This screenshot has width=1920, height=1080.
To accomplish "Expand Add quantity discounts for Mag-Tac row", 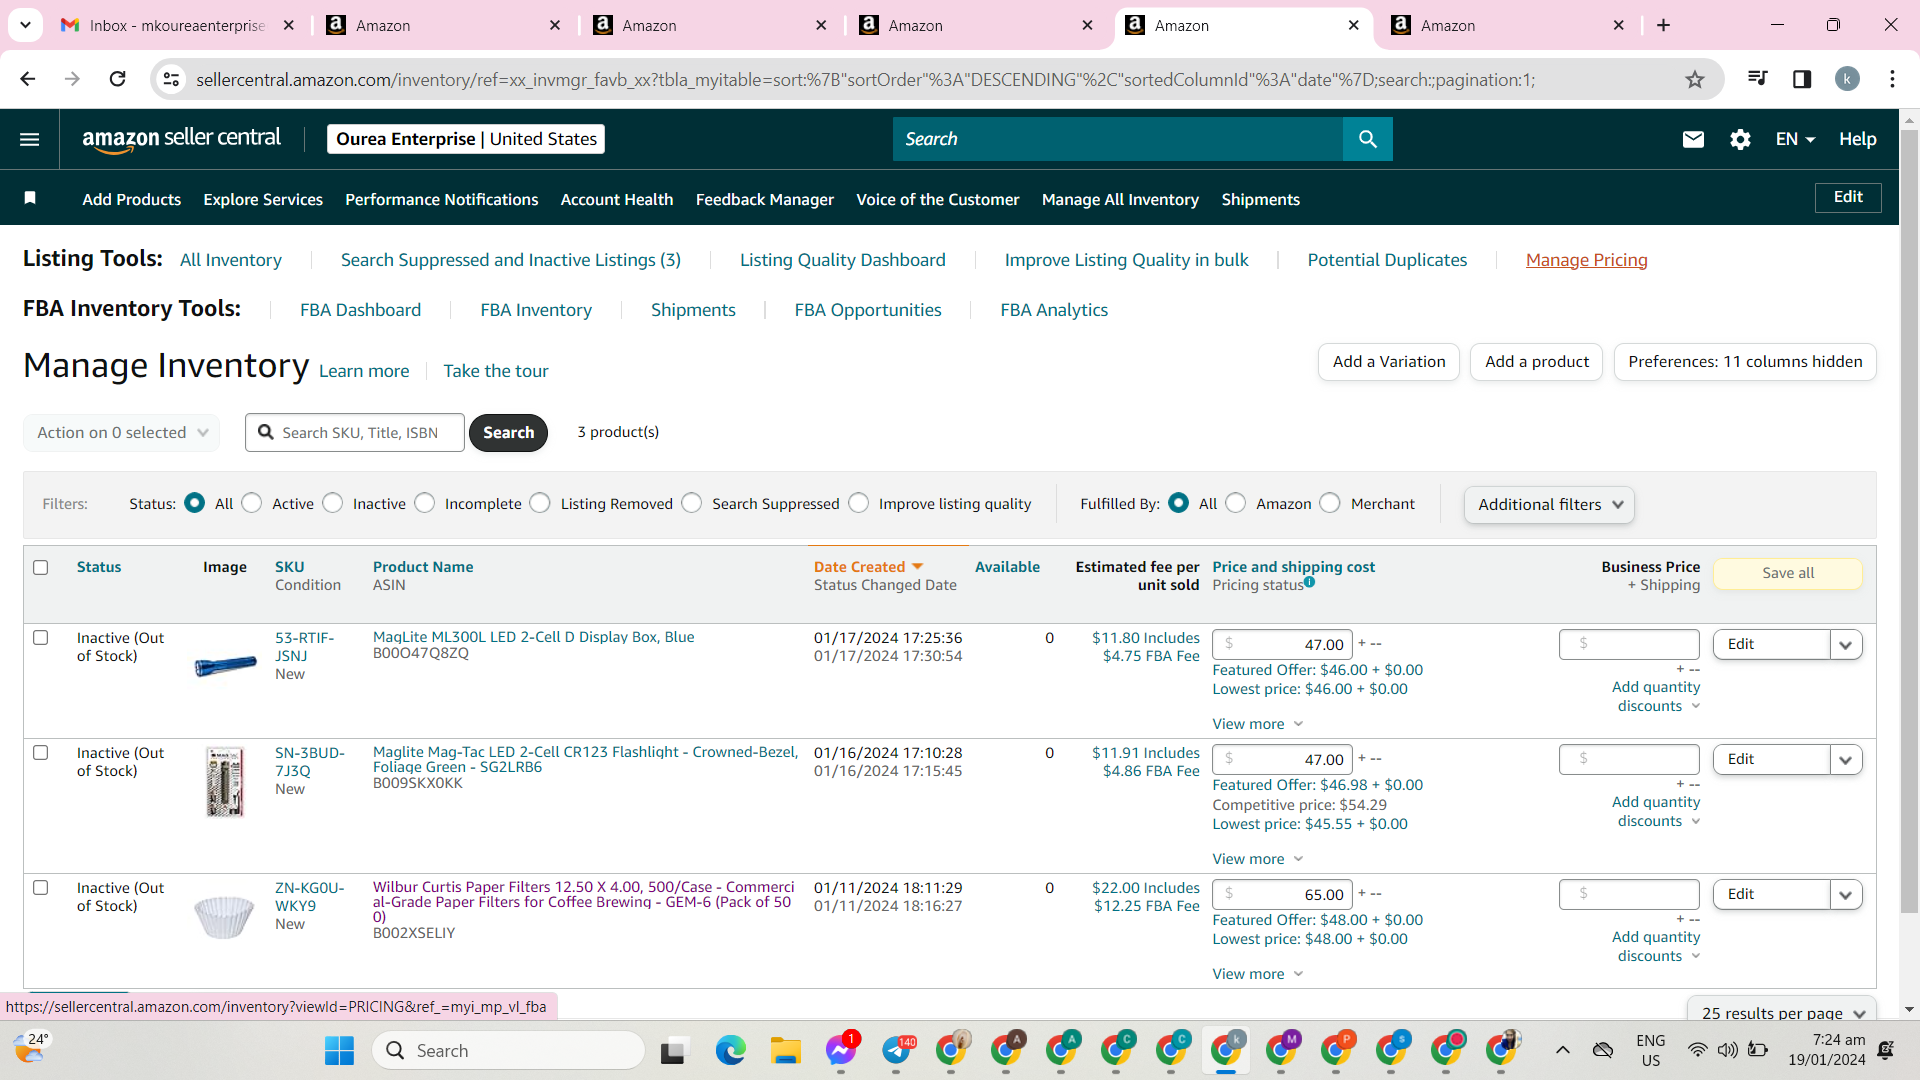I will click(1656, 811).
